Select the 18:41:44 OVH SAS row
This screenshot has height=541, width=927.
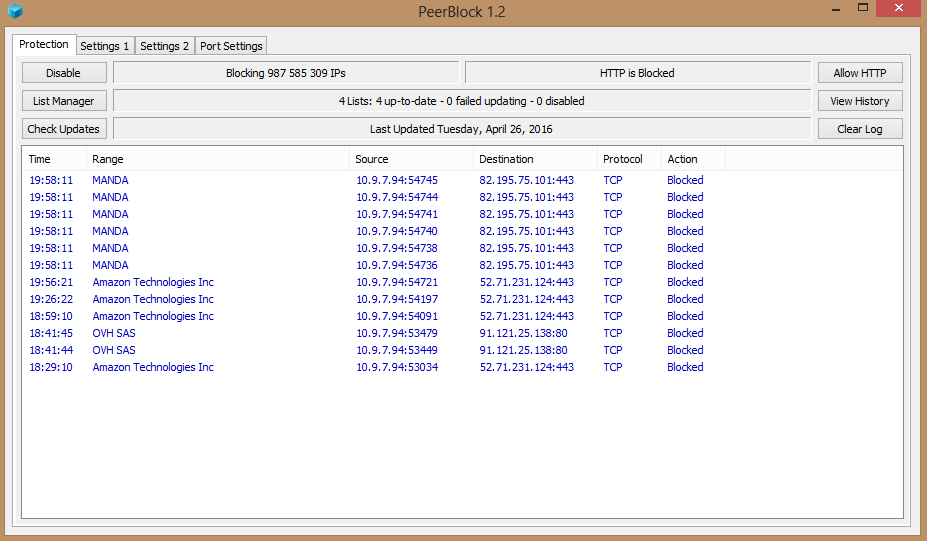point(462,351)
